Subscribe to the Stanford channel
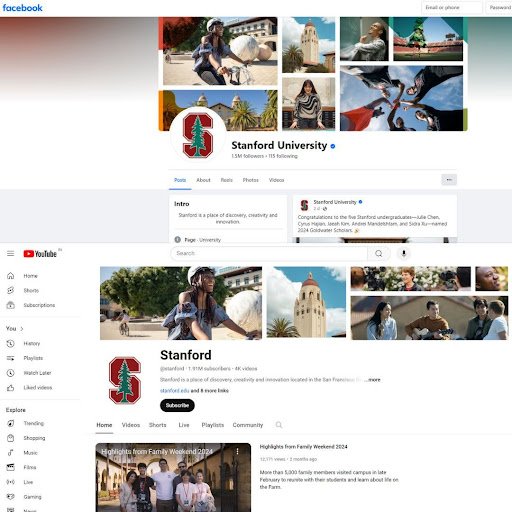 coord(177,405)
